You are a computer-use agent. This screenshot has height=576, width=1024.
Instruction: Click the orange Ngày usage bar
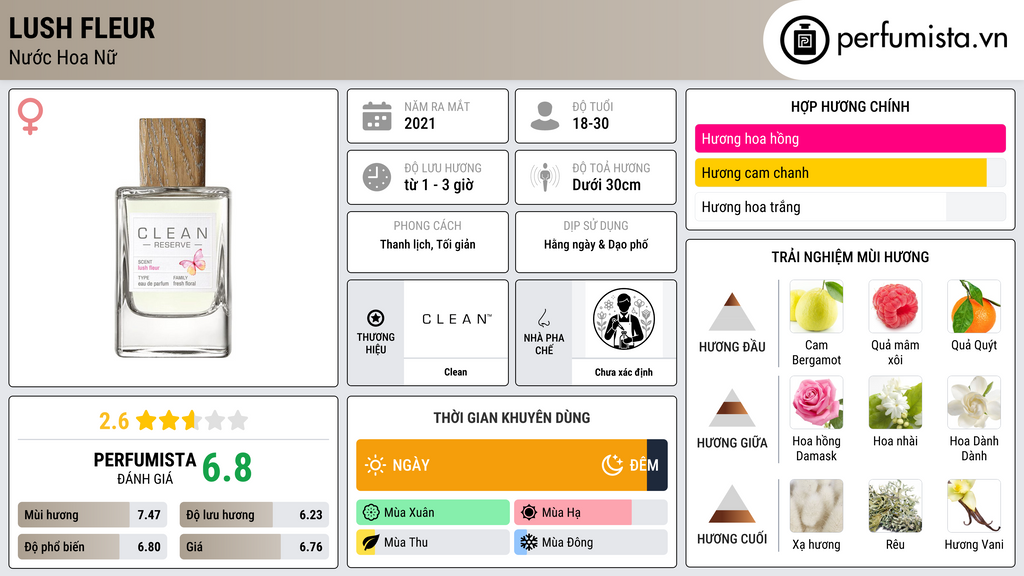501,465
